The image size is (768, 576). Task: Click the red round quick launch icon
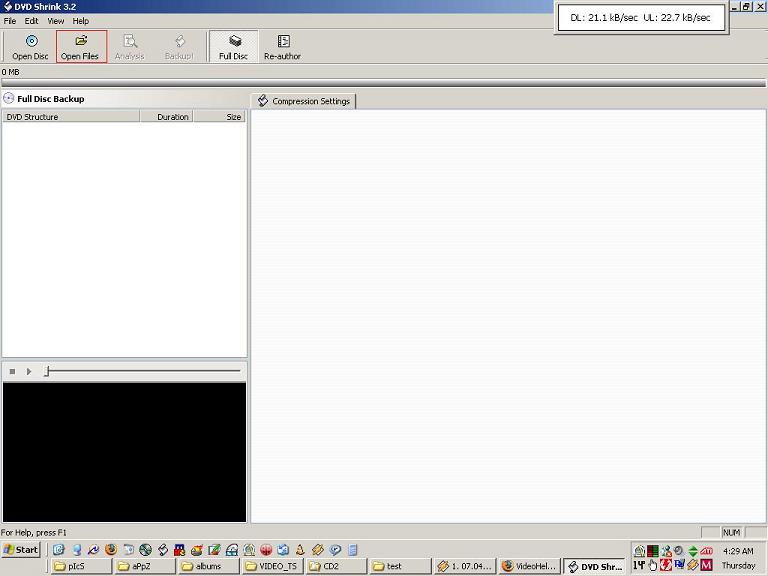click(266, 550)
